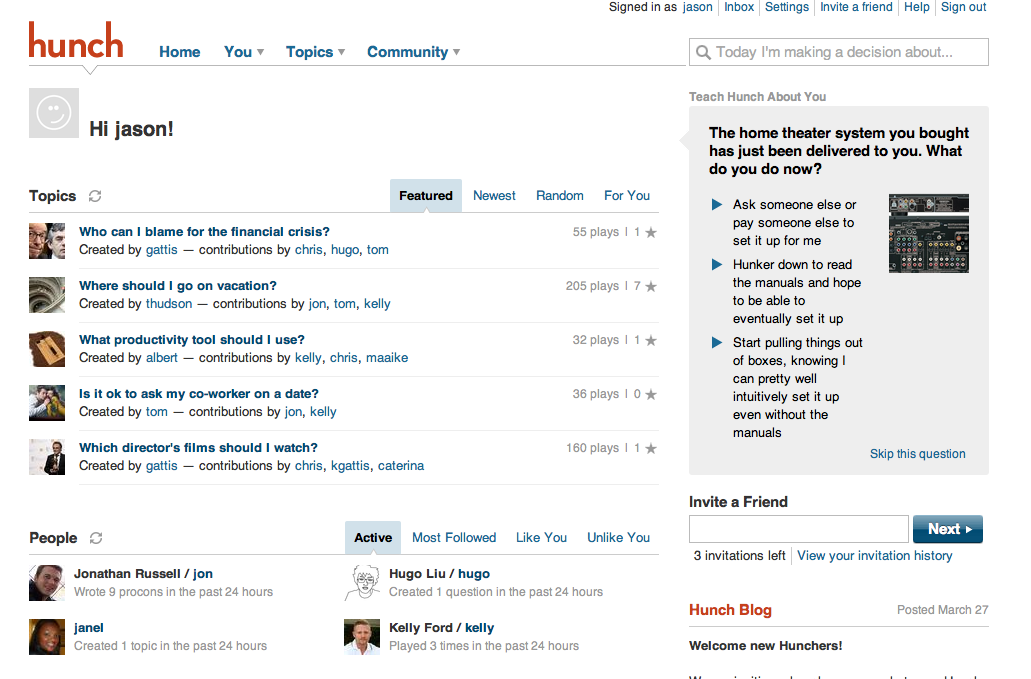
Task: Open 'Is it ok to ask my co-worker' topic
Action: coord(199,393)
